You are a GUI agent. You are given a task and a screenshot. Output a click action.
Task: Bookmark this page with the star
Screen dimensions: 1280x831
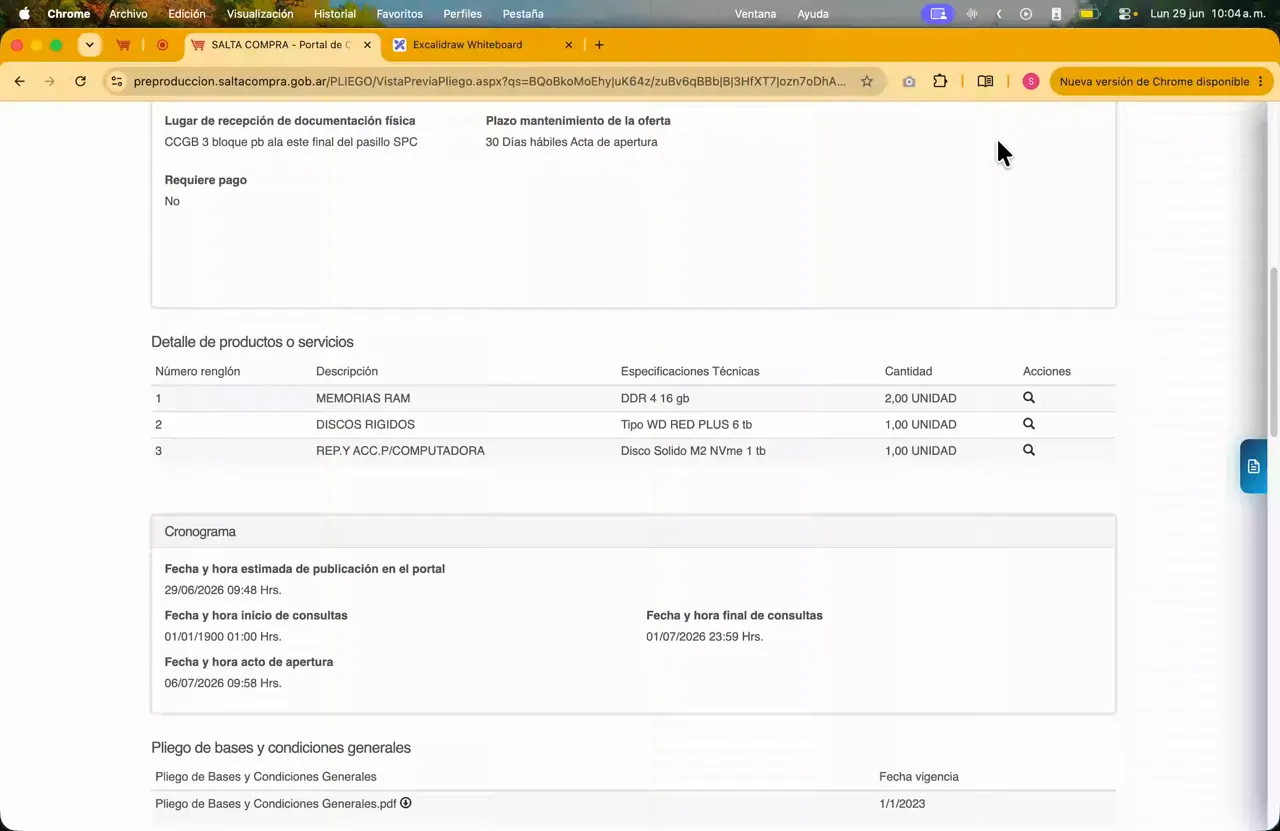(x=867, y=81)
